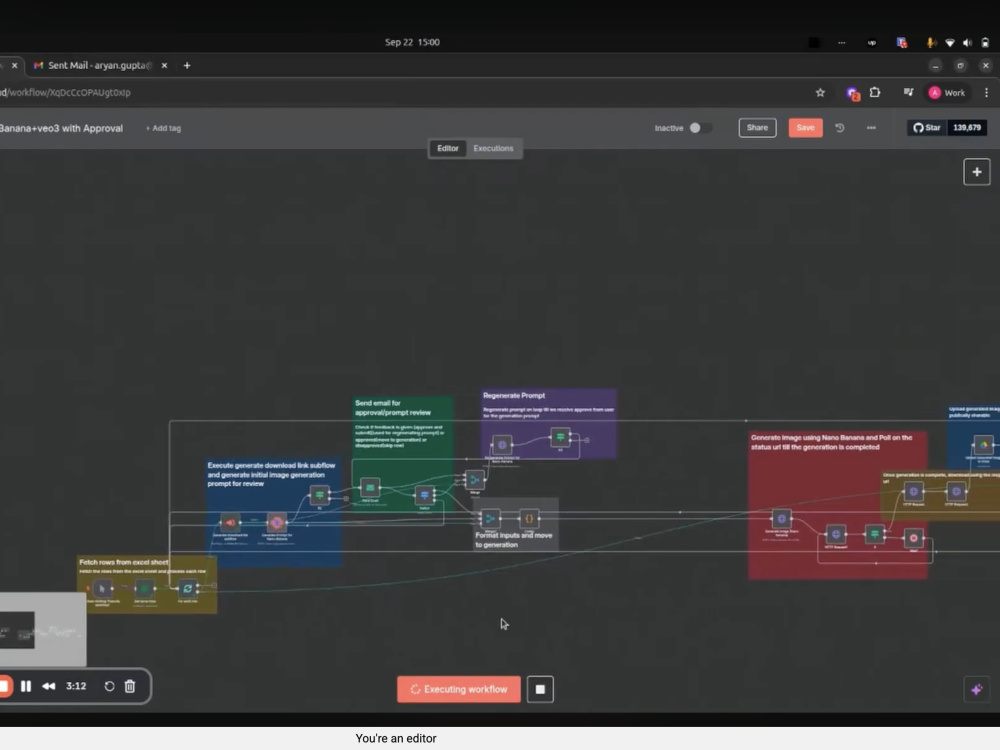This screenshot has height=750, width=1000.
Task: Stop the screen recording with the red button
Action: [x=4, y=686]
